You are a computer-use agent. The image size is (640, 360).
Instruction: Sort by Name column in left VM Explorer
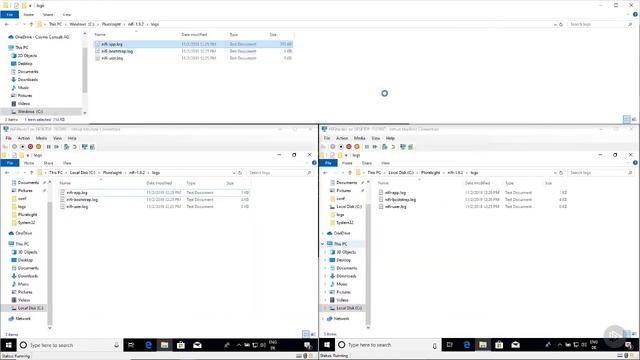65,183
